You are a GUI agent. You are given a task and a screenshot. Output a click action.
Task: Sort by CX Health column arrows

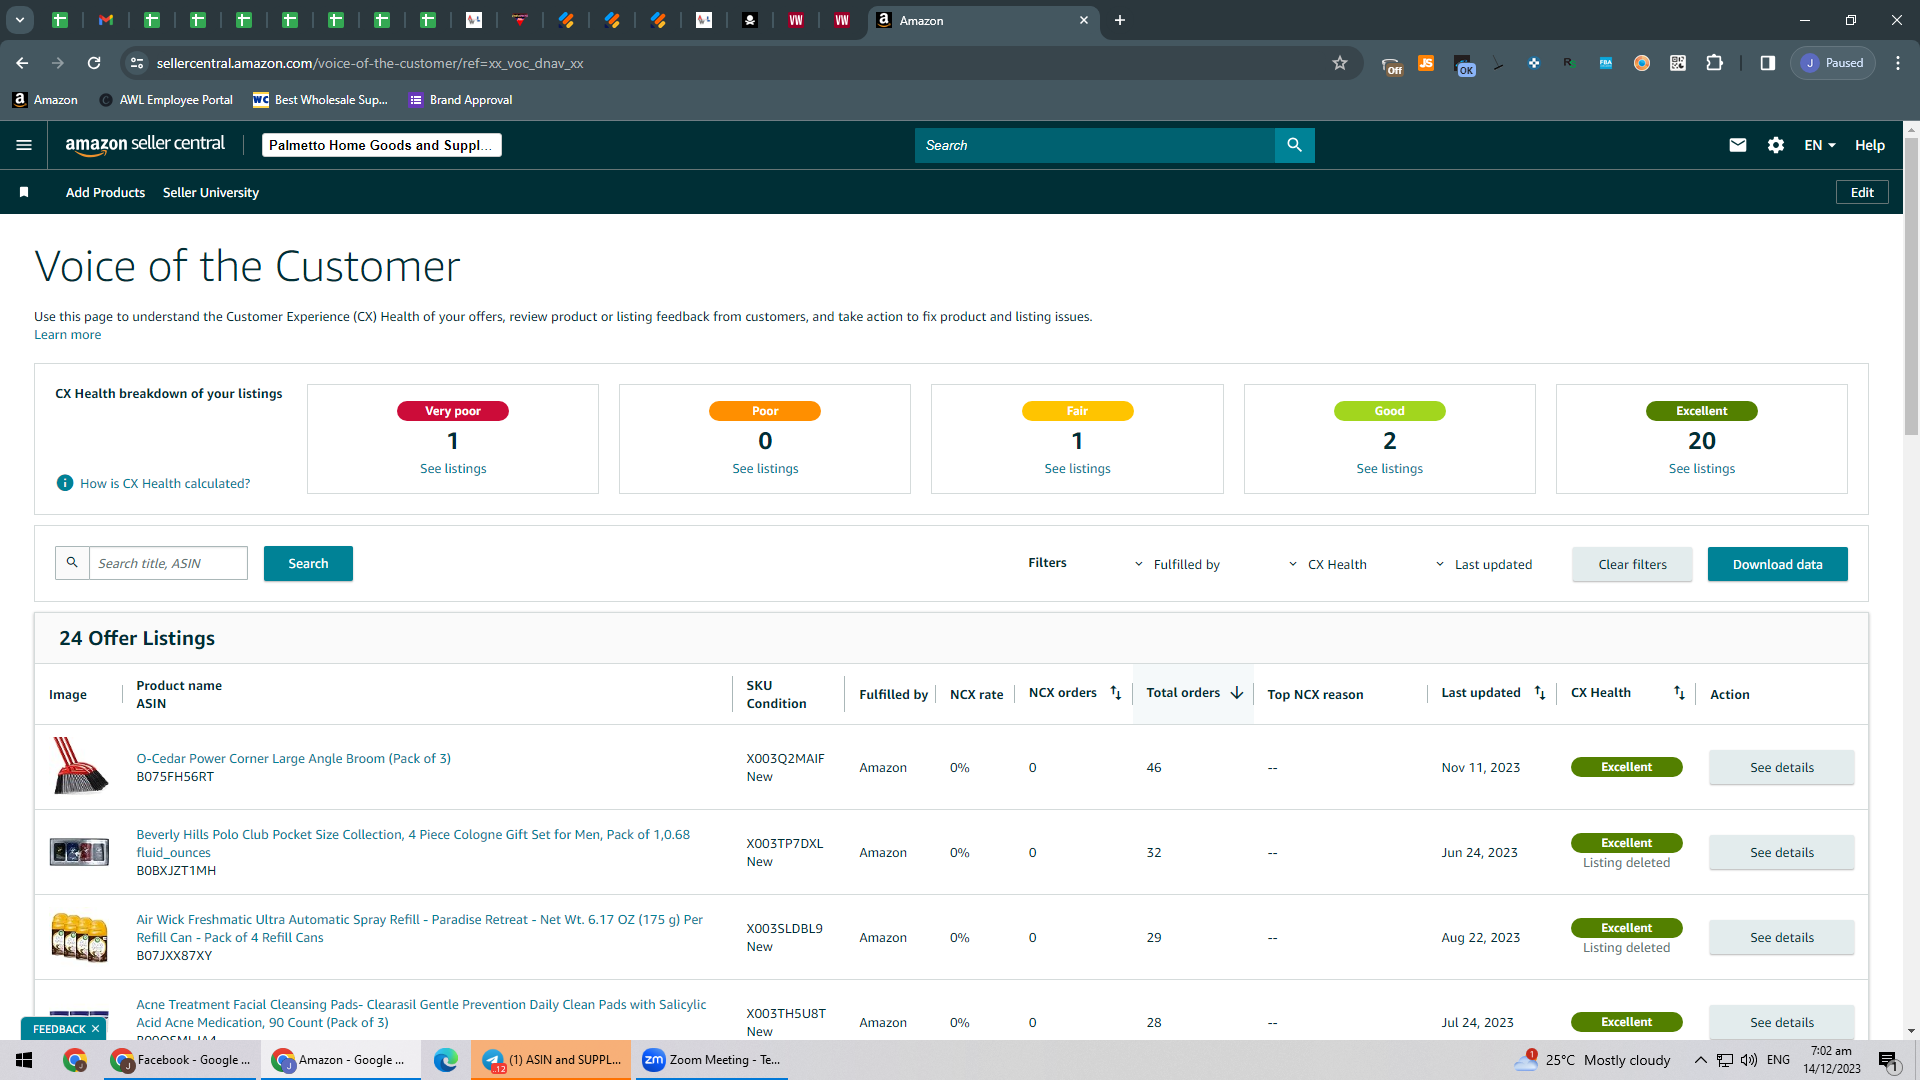1679,693
